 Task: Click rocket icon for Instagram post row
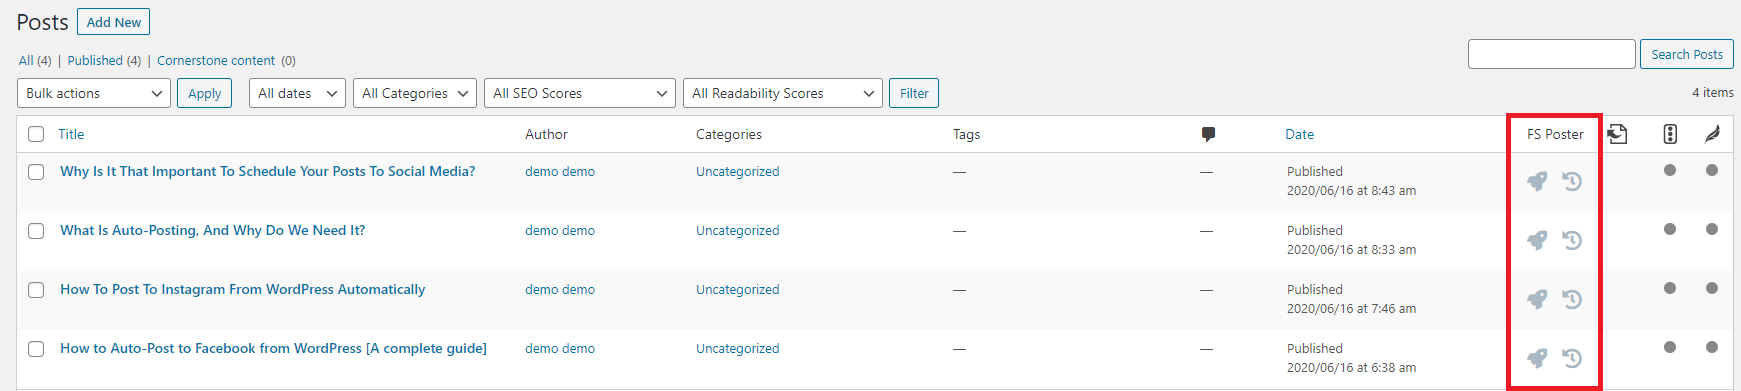tap(1537, 299)
